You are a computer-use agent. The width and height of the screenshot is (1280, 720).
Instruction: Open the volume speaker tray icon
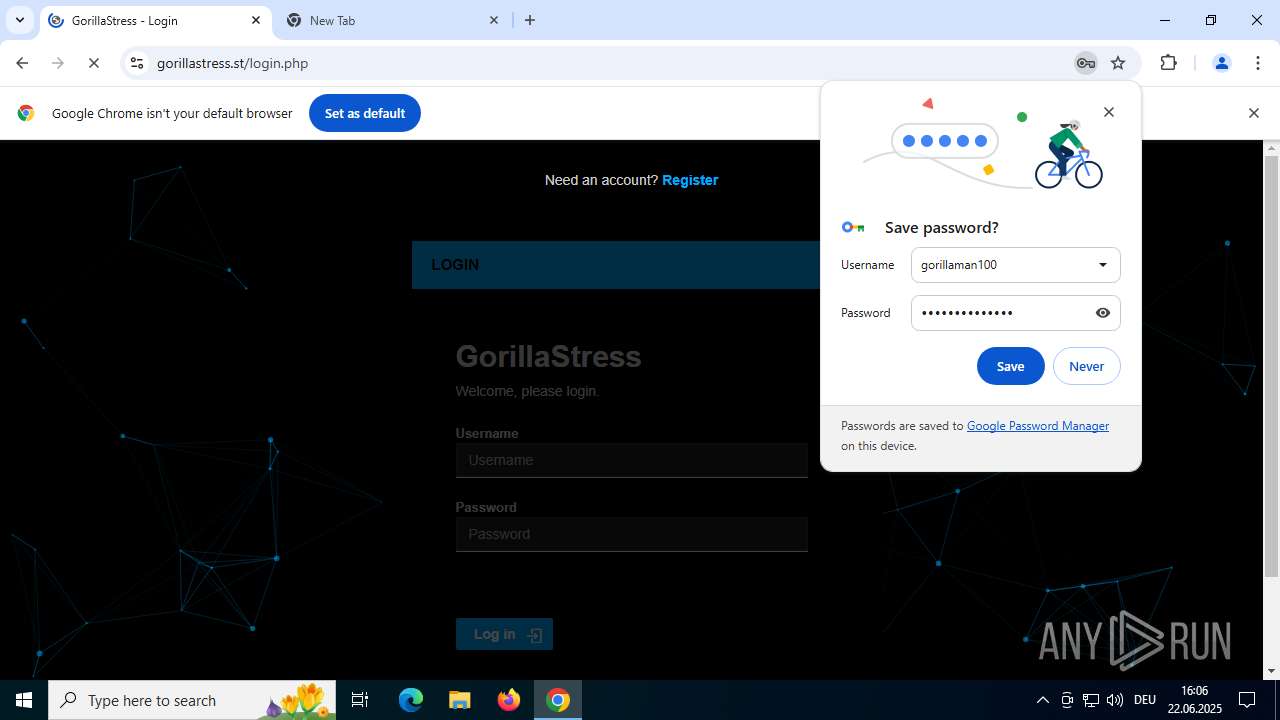point(1115,700)
